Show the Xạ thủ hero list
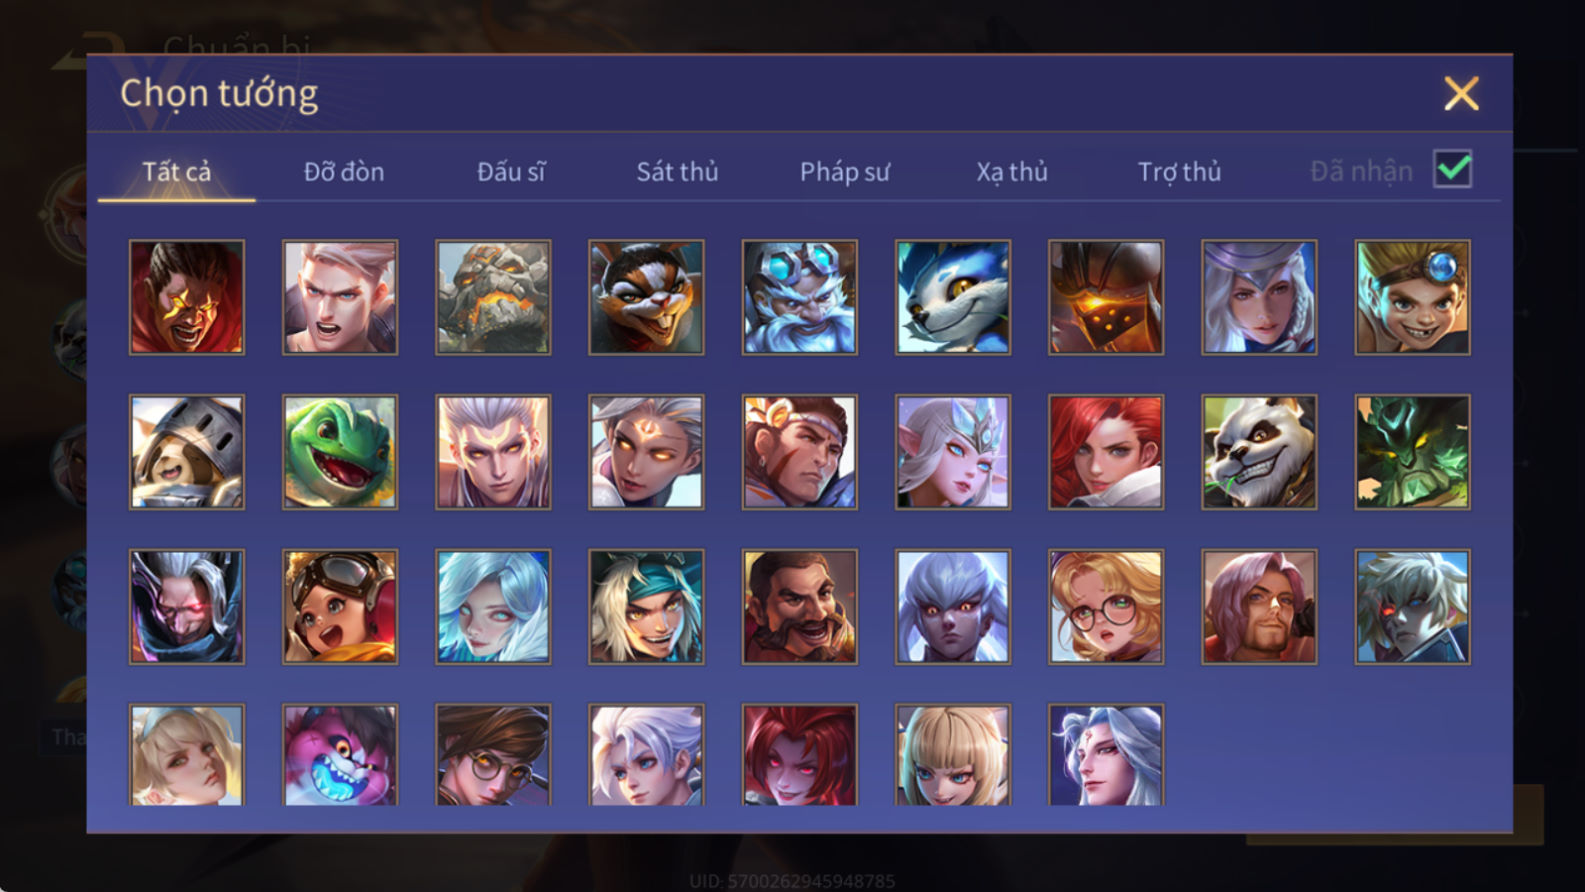The width and height of the screenshot is (1585, 892). (1012, 172)
